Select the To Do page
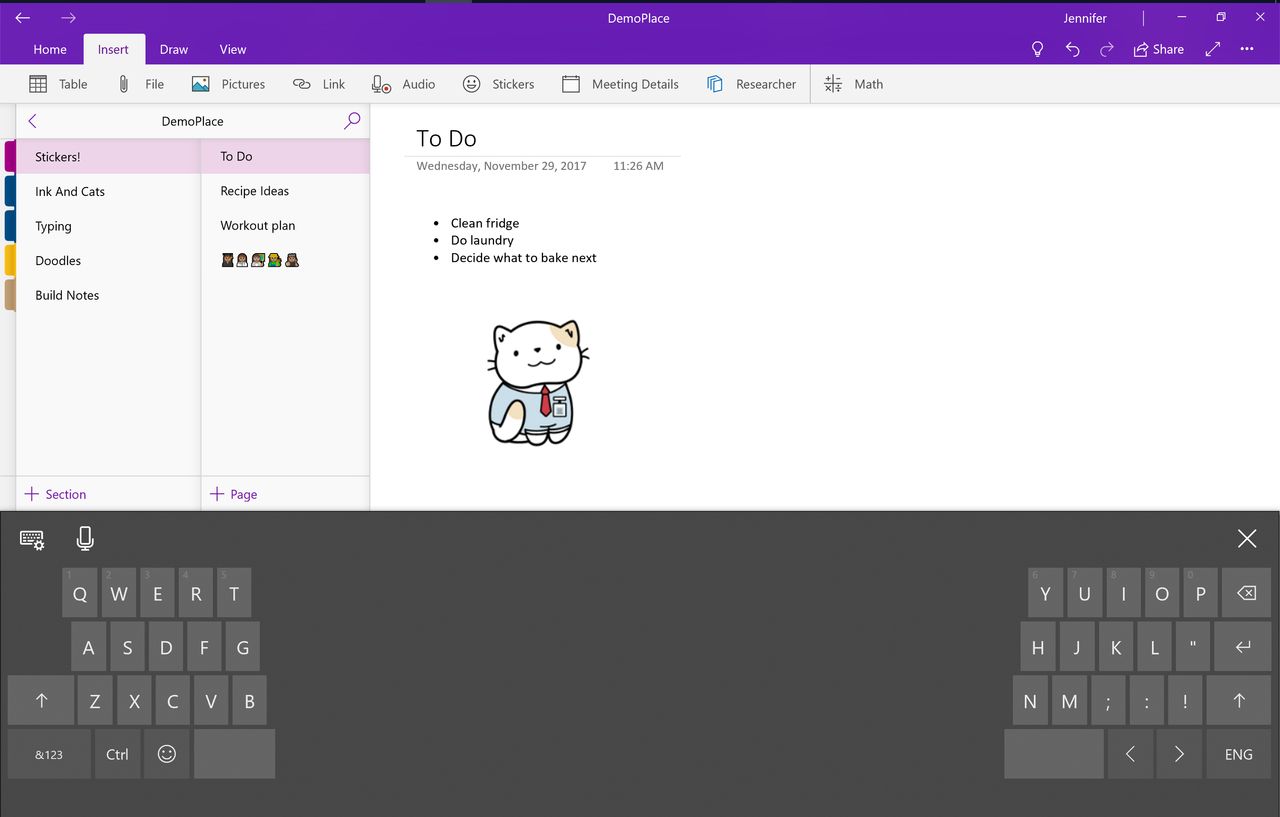This screenshot has width=1280, height=817. coord(286,156)
